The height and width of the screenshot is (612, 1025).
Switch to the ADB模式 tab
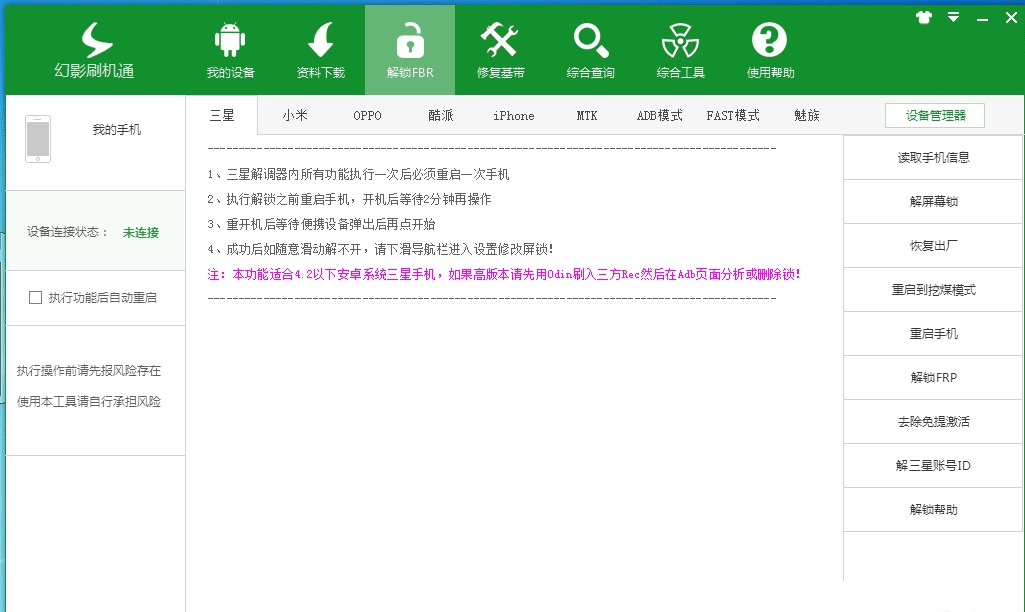[x=660, y=116]
